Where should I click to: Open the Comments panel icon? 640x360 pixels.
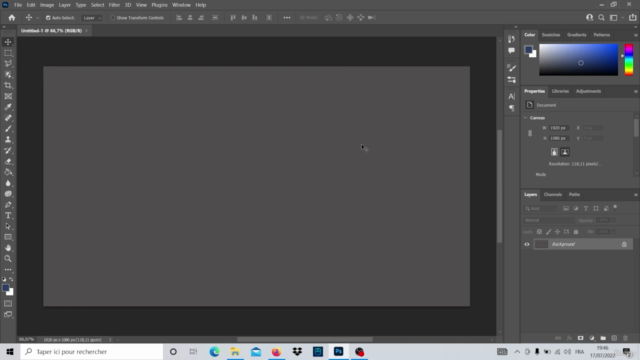pos(511,51)
